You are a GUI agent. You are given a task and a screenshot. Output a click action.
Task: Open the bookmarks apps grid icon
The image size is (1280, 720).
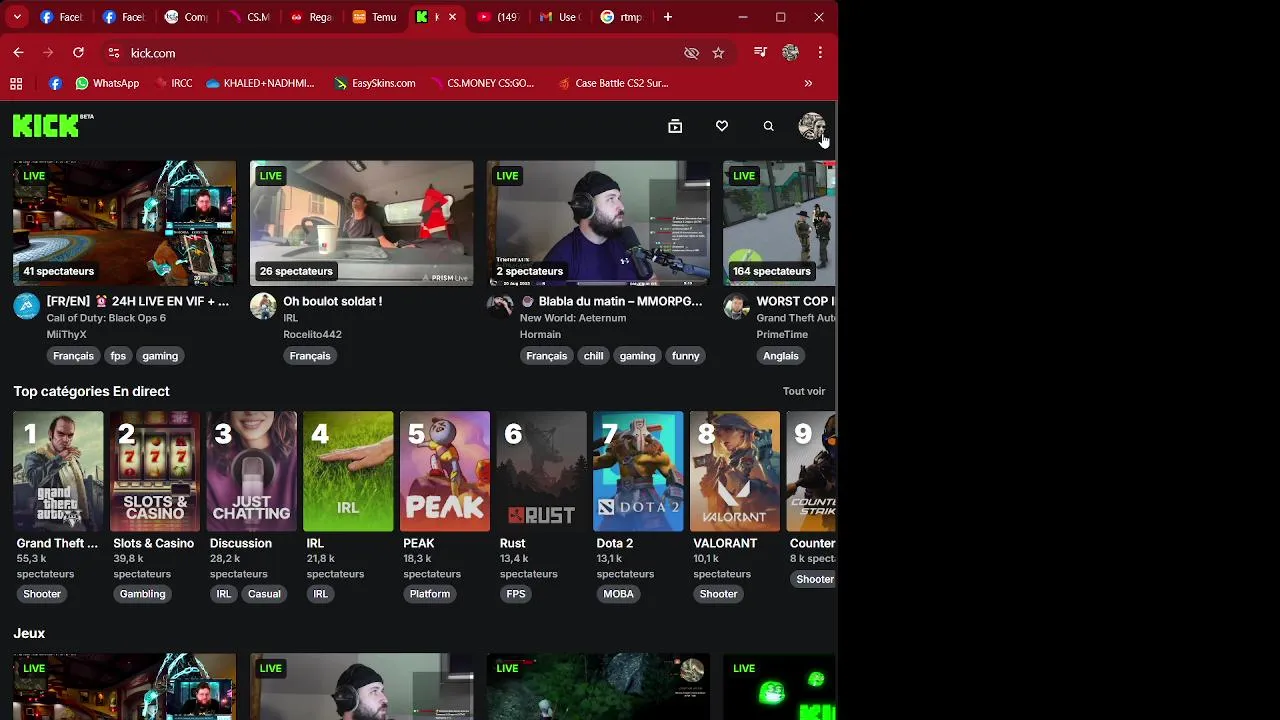click(x=16, y=83)
